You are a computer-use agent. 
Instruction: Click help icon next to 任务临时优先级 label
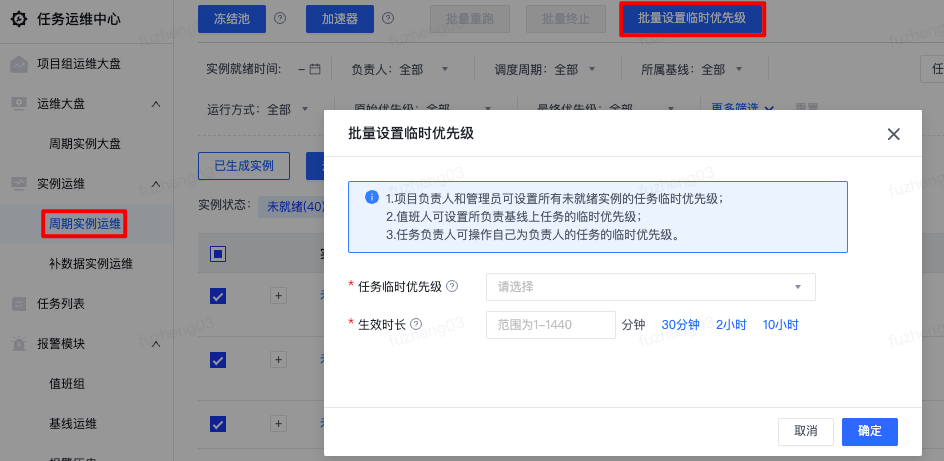pos(452,287)
